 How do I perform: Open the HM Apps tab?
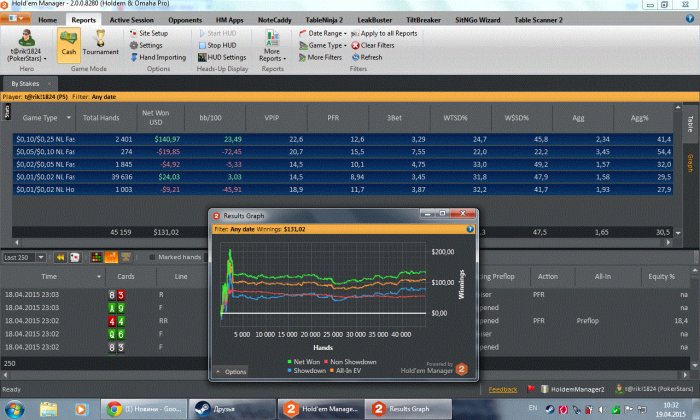tap(229, 20)
